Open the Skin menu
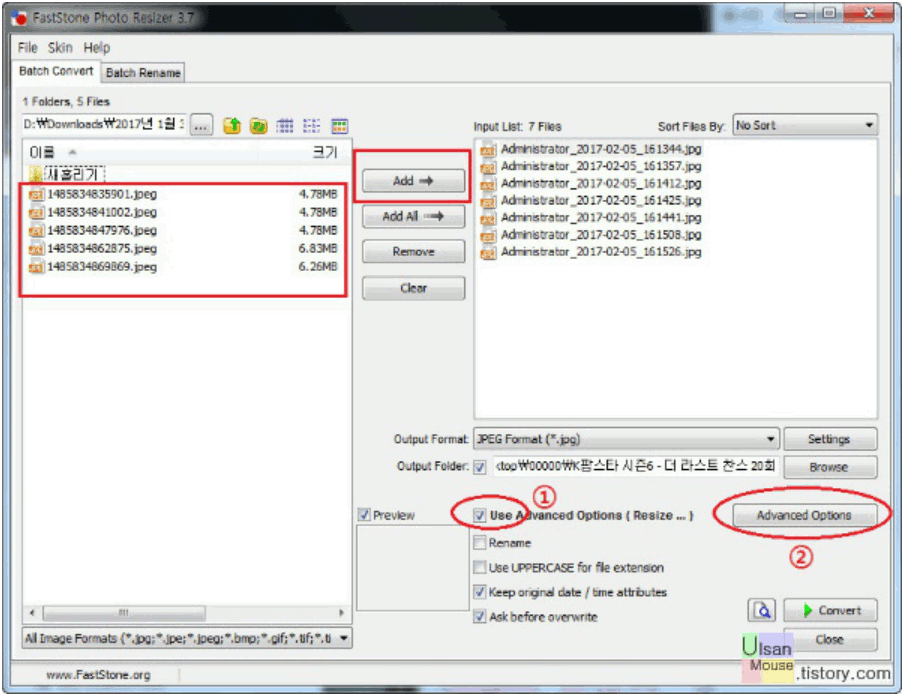This screenshot has height=697, width=904. point(60,48)
